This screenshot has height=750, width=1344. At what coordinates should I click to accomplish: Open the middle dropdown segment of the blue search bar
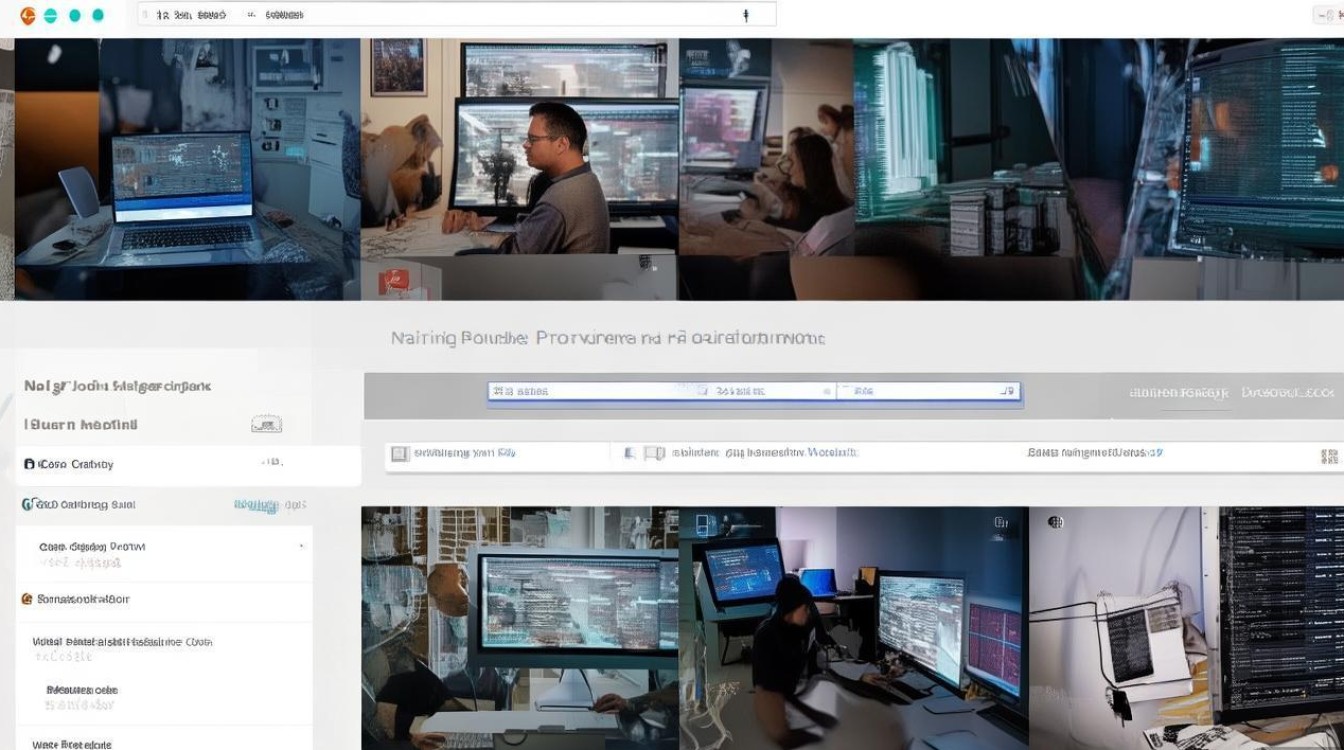point(772,392)
